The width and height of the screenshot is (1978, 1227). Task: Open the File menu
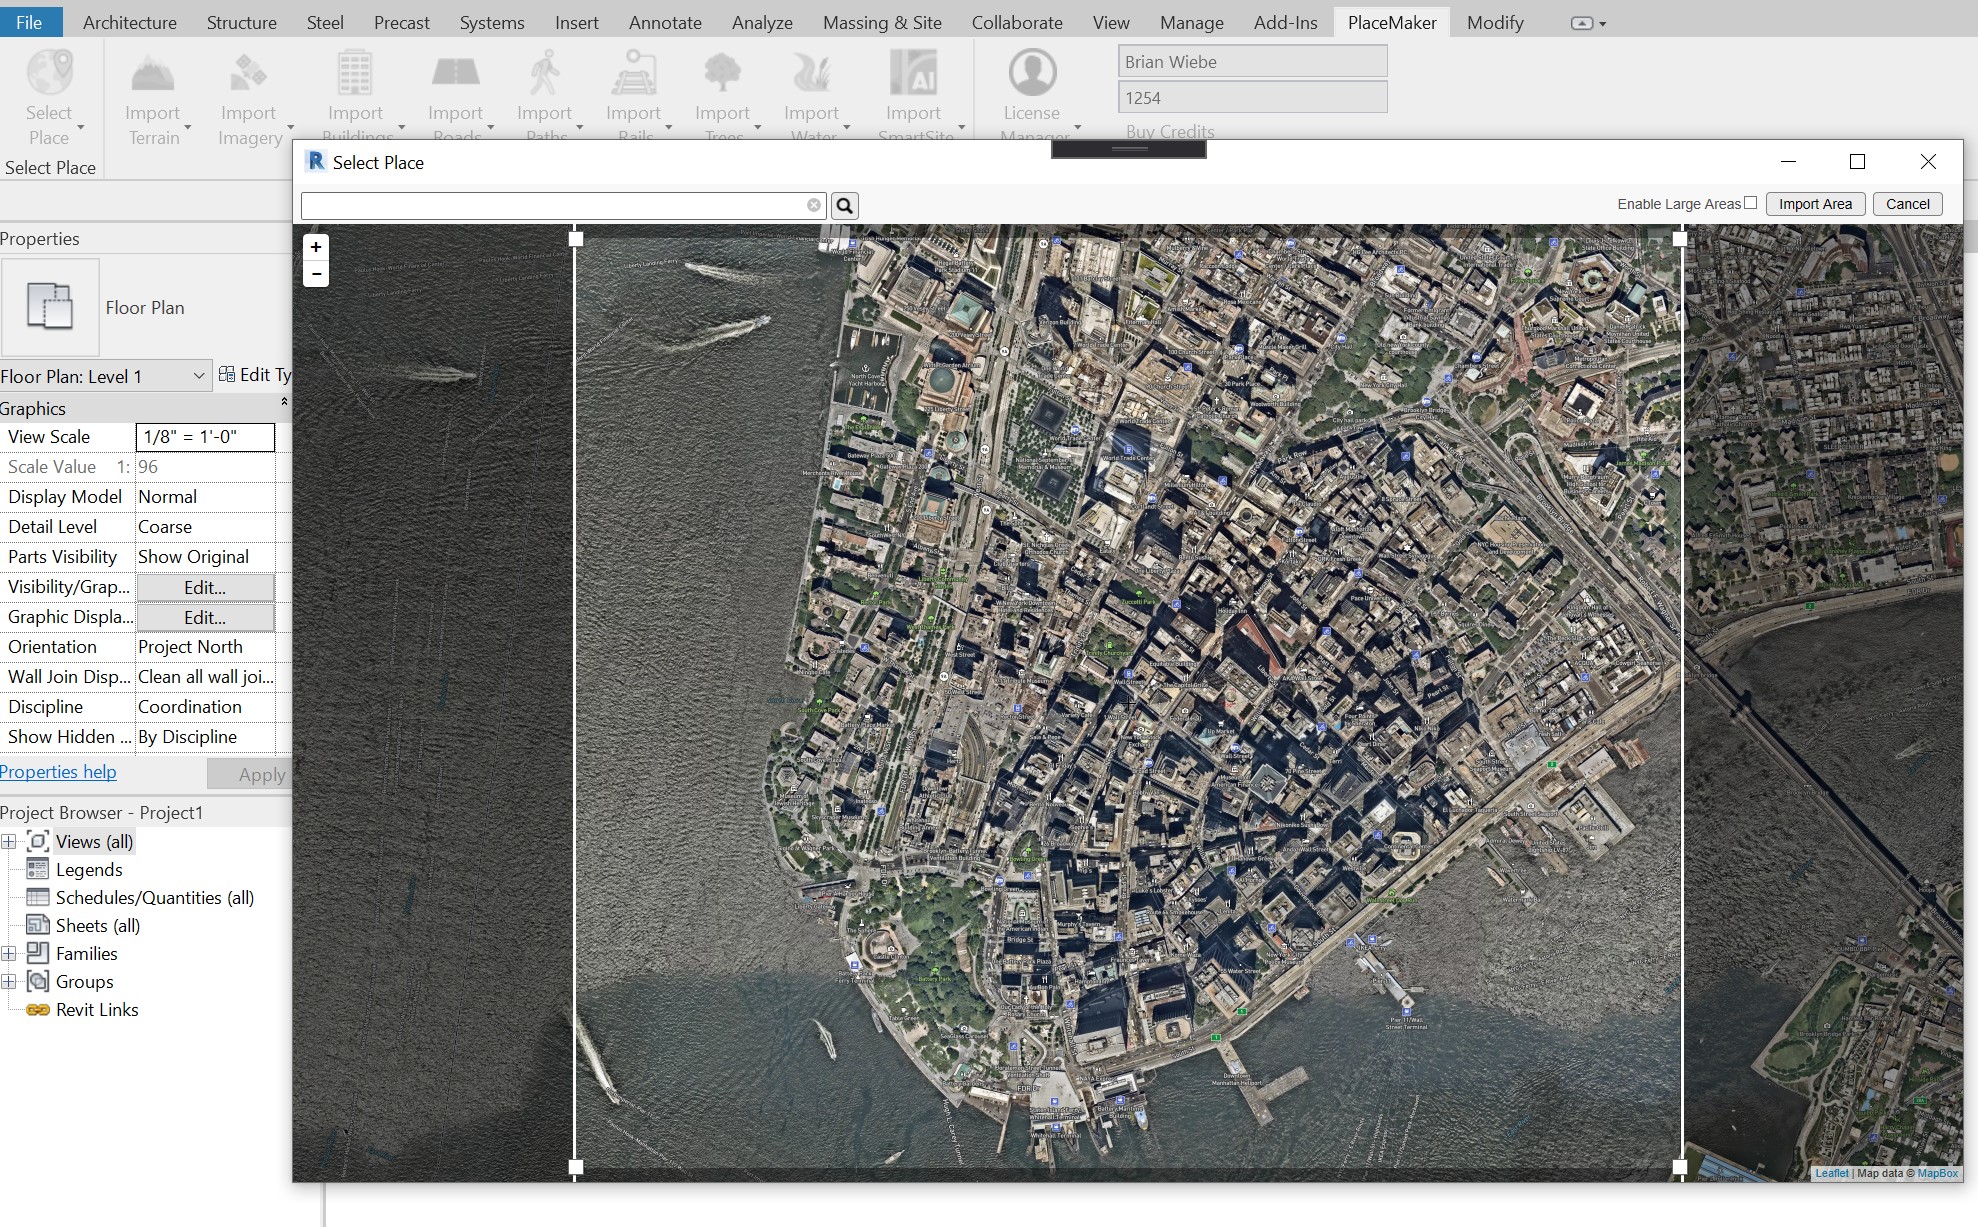coord(29,22)
